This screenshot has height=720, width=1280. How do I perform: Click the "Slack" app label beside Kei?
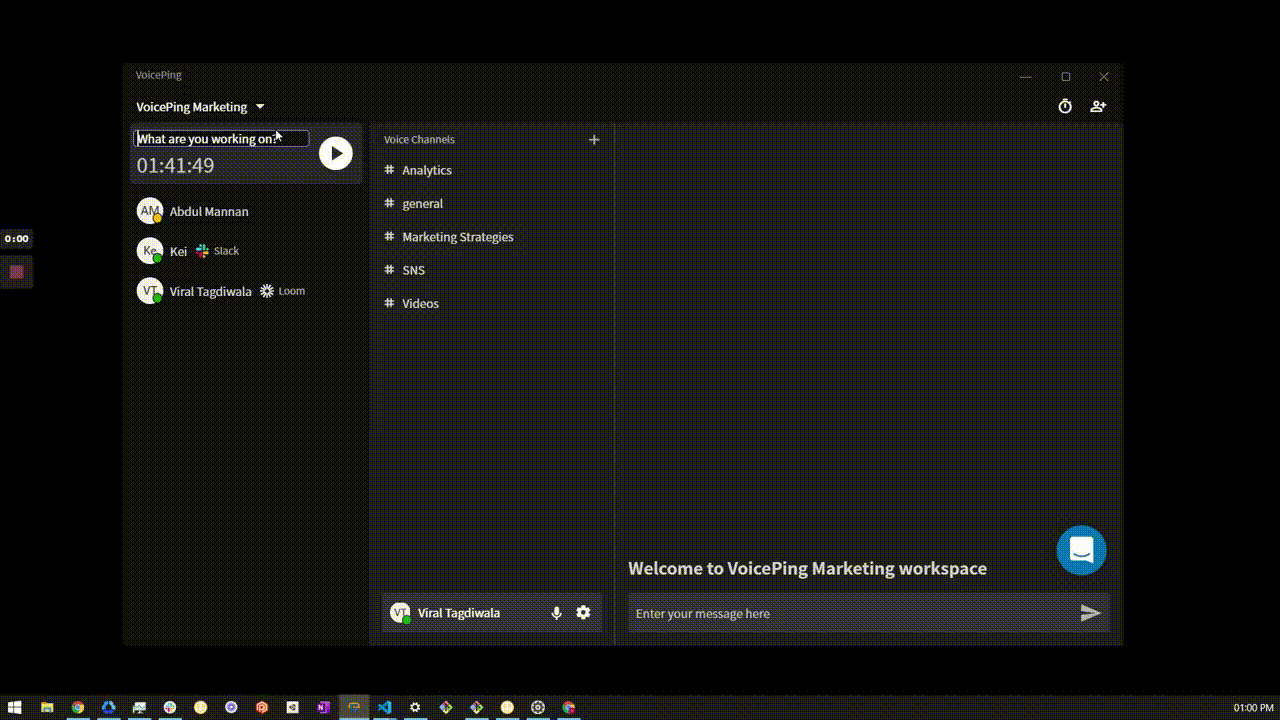coord(226,251)
